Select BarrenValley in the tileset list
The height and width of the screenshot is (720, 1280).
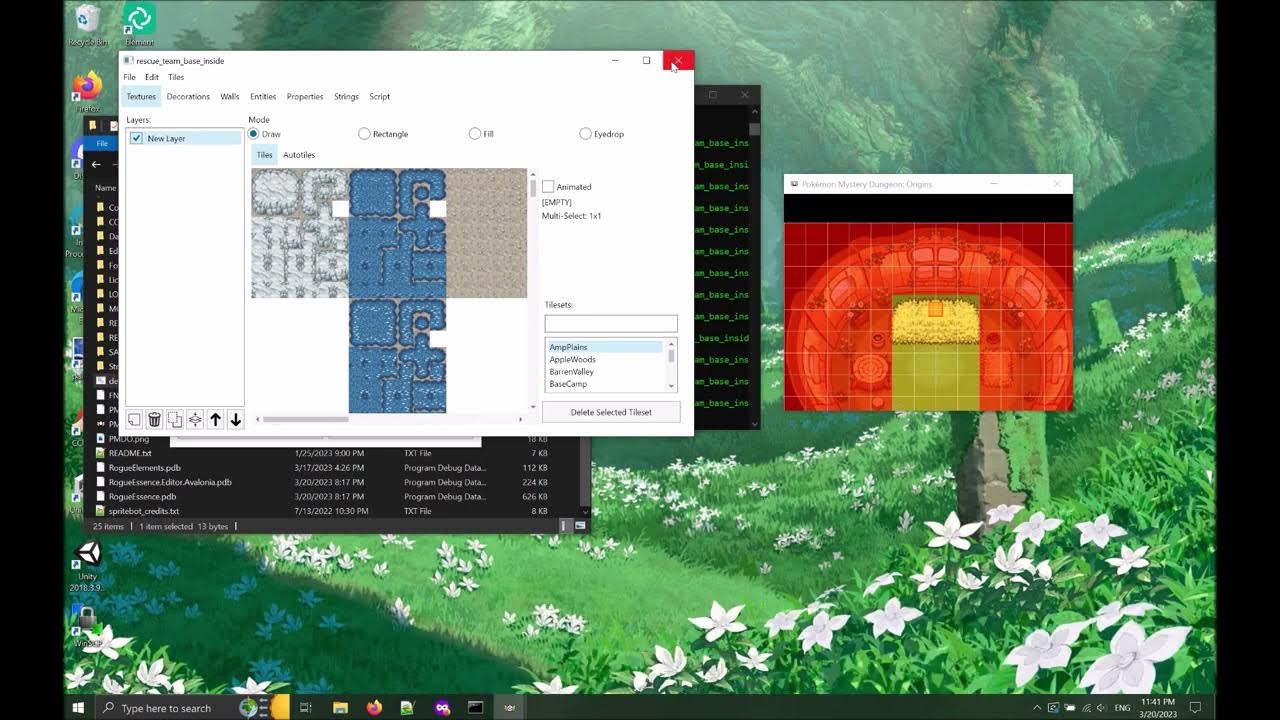click(x=605, y=372)
